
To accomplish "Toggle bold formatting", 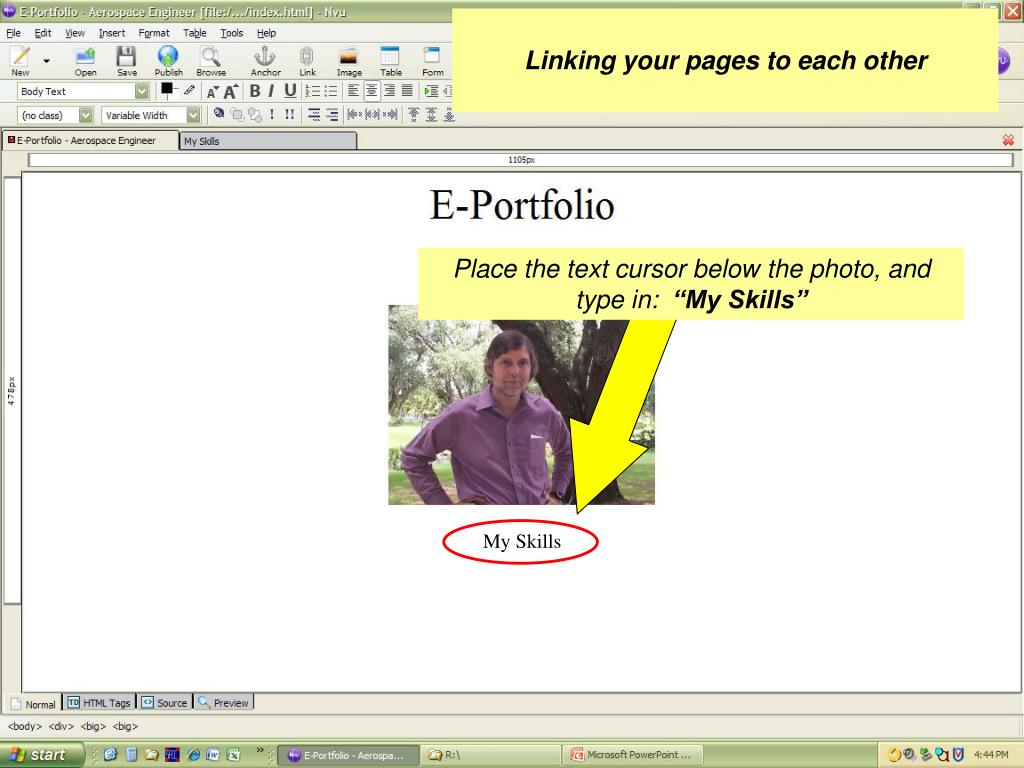I will coord(255,91).
